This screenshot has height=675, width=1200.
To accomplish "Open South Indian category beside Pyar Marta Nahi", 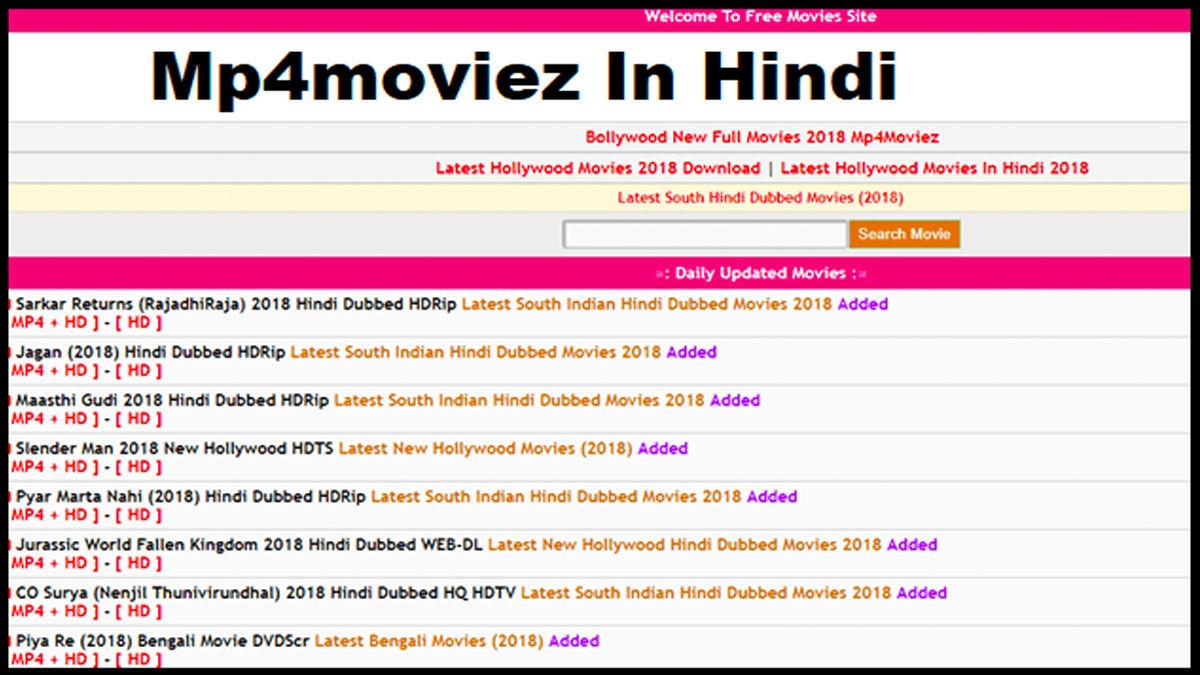I will (556, 497).
